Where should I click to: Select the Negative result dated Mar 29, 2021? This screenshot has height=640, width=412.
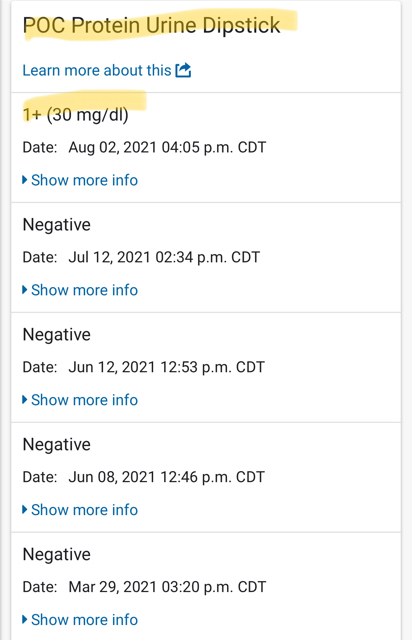tap(57, 554)
